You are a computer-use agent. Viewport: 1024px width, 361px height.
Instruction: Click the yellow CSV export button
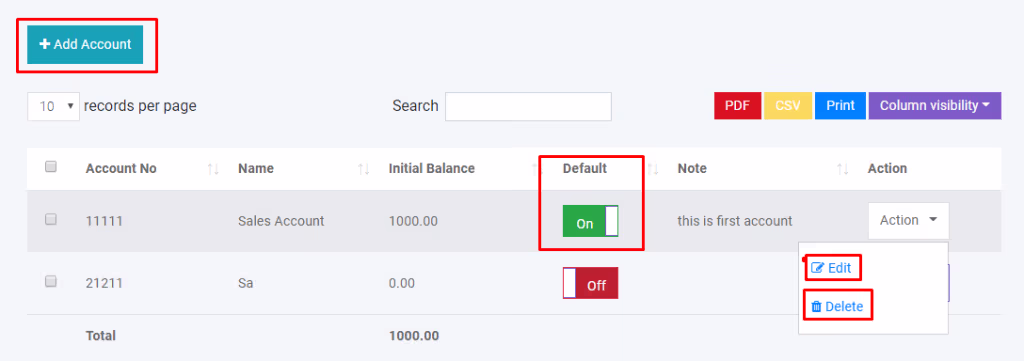click(x=788, y=105)
